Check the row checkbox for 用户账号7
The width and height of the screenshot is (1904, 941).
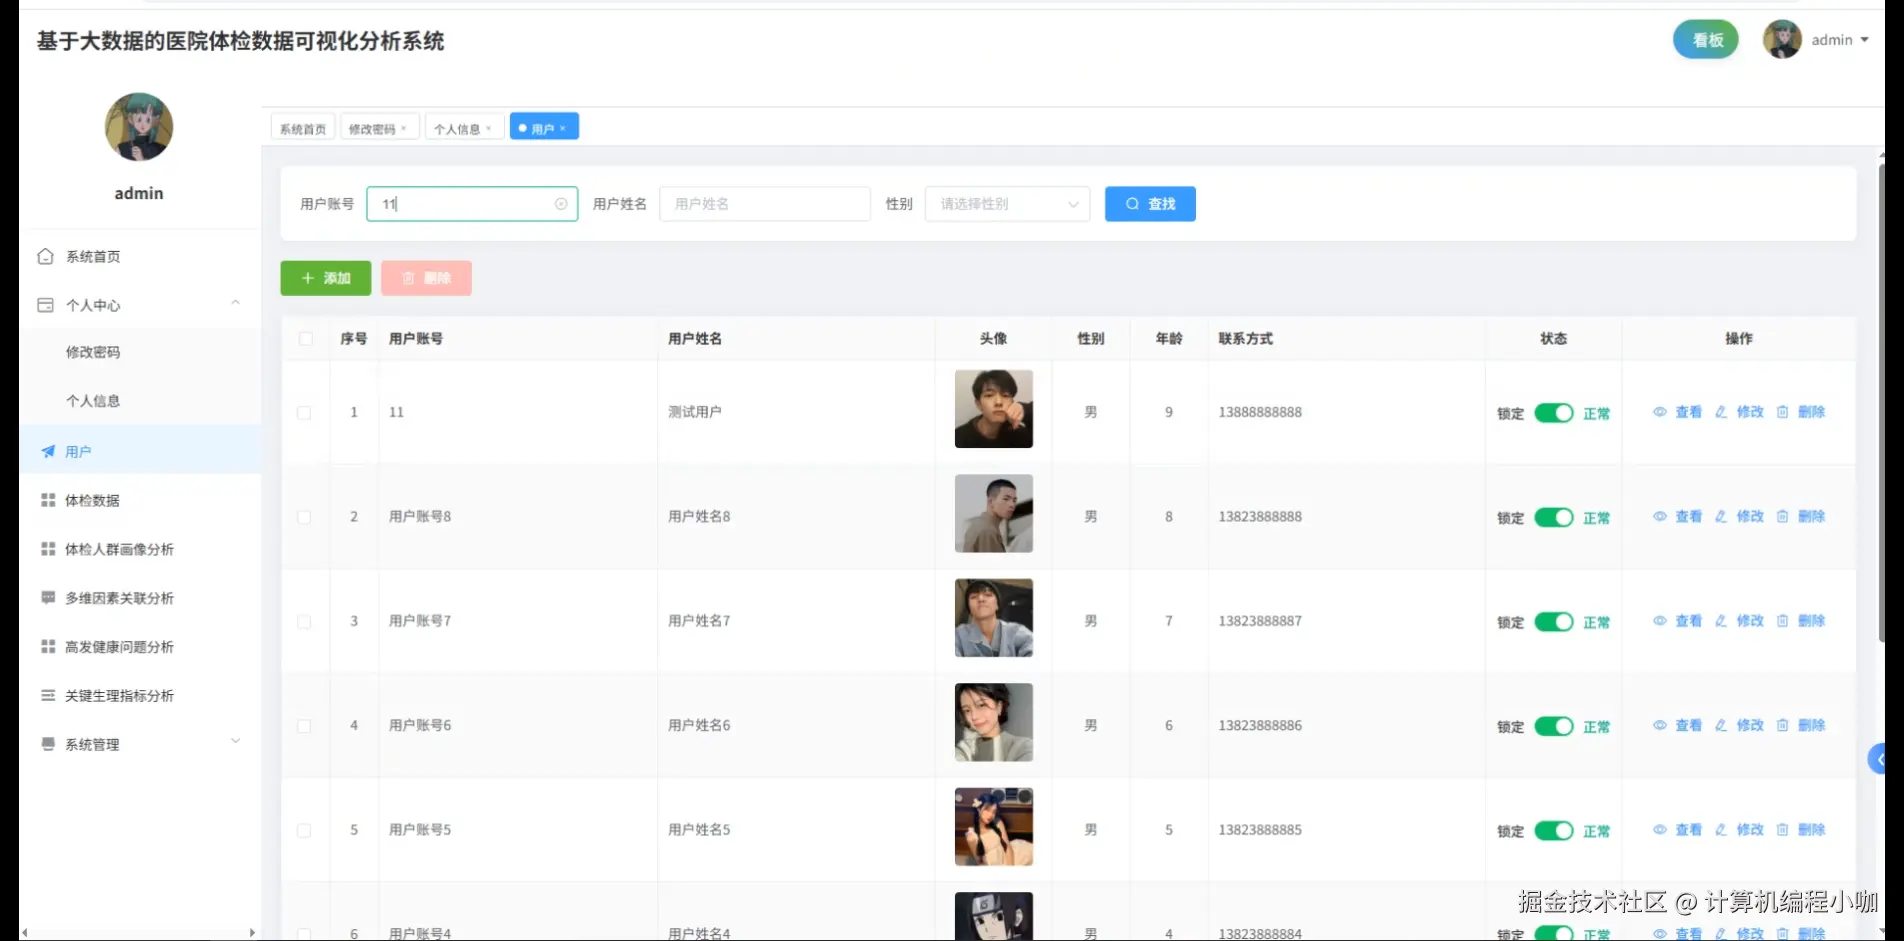coord(304,622)
